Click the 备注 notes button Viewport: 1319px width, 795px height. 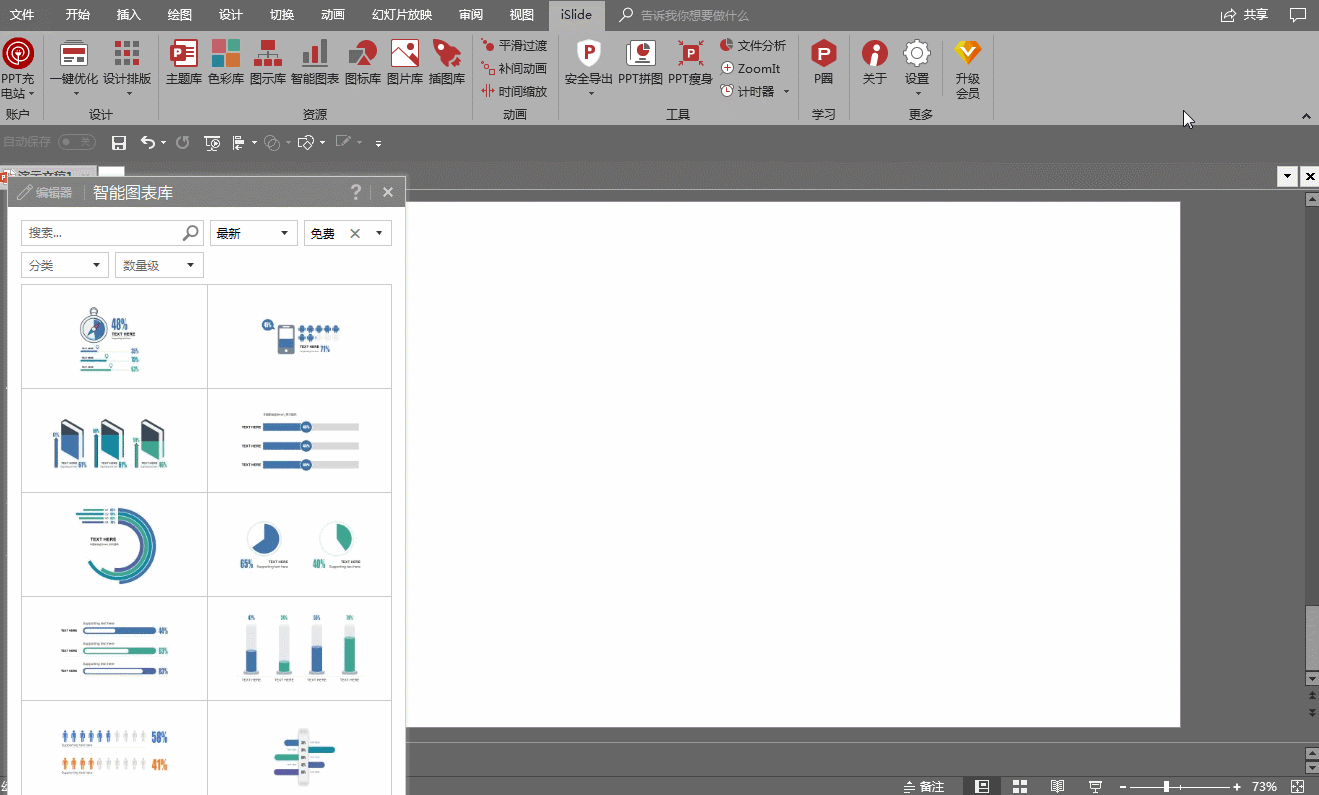(923, 787)
